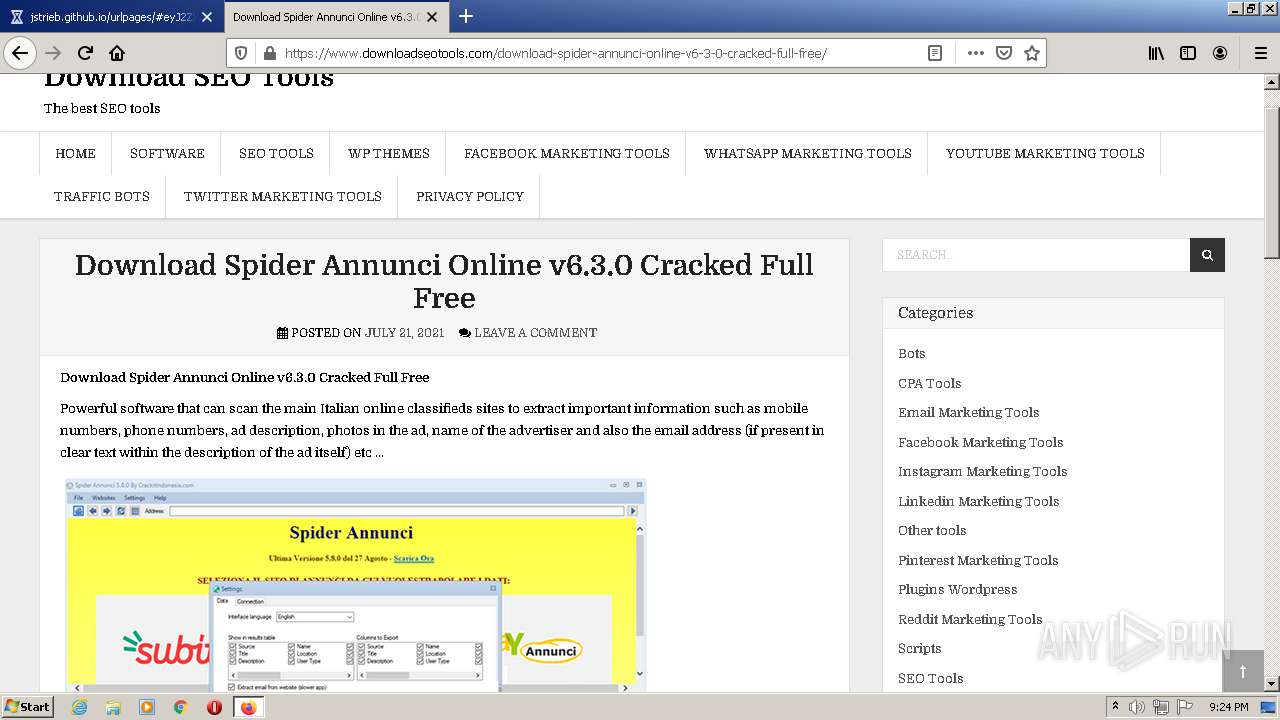Open SEO Tools category in sidebar
The height and width of the screenshot is (720, 1280).
point(931,678)
